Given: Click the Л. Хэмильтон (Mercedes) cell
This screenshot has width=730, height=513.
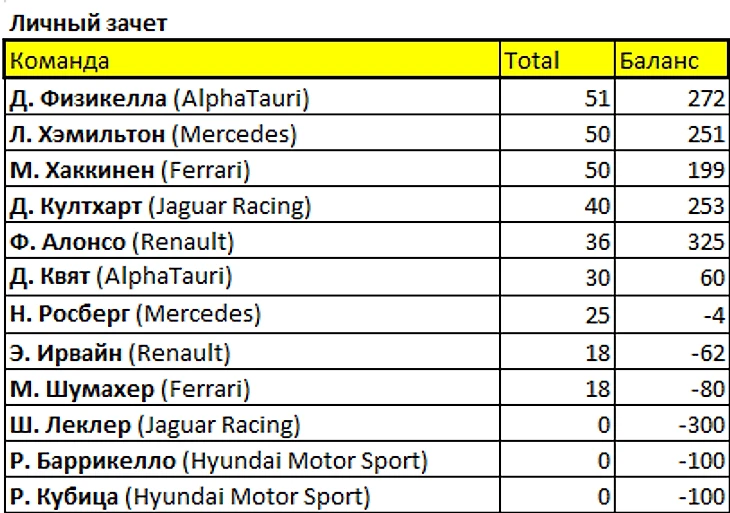Looking at the screenshot, I should click(x=252, y=133).
